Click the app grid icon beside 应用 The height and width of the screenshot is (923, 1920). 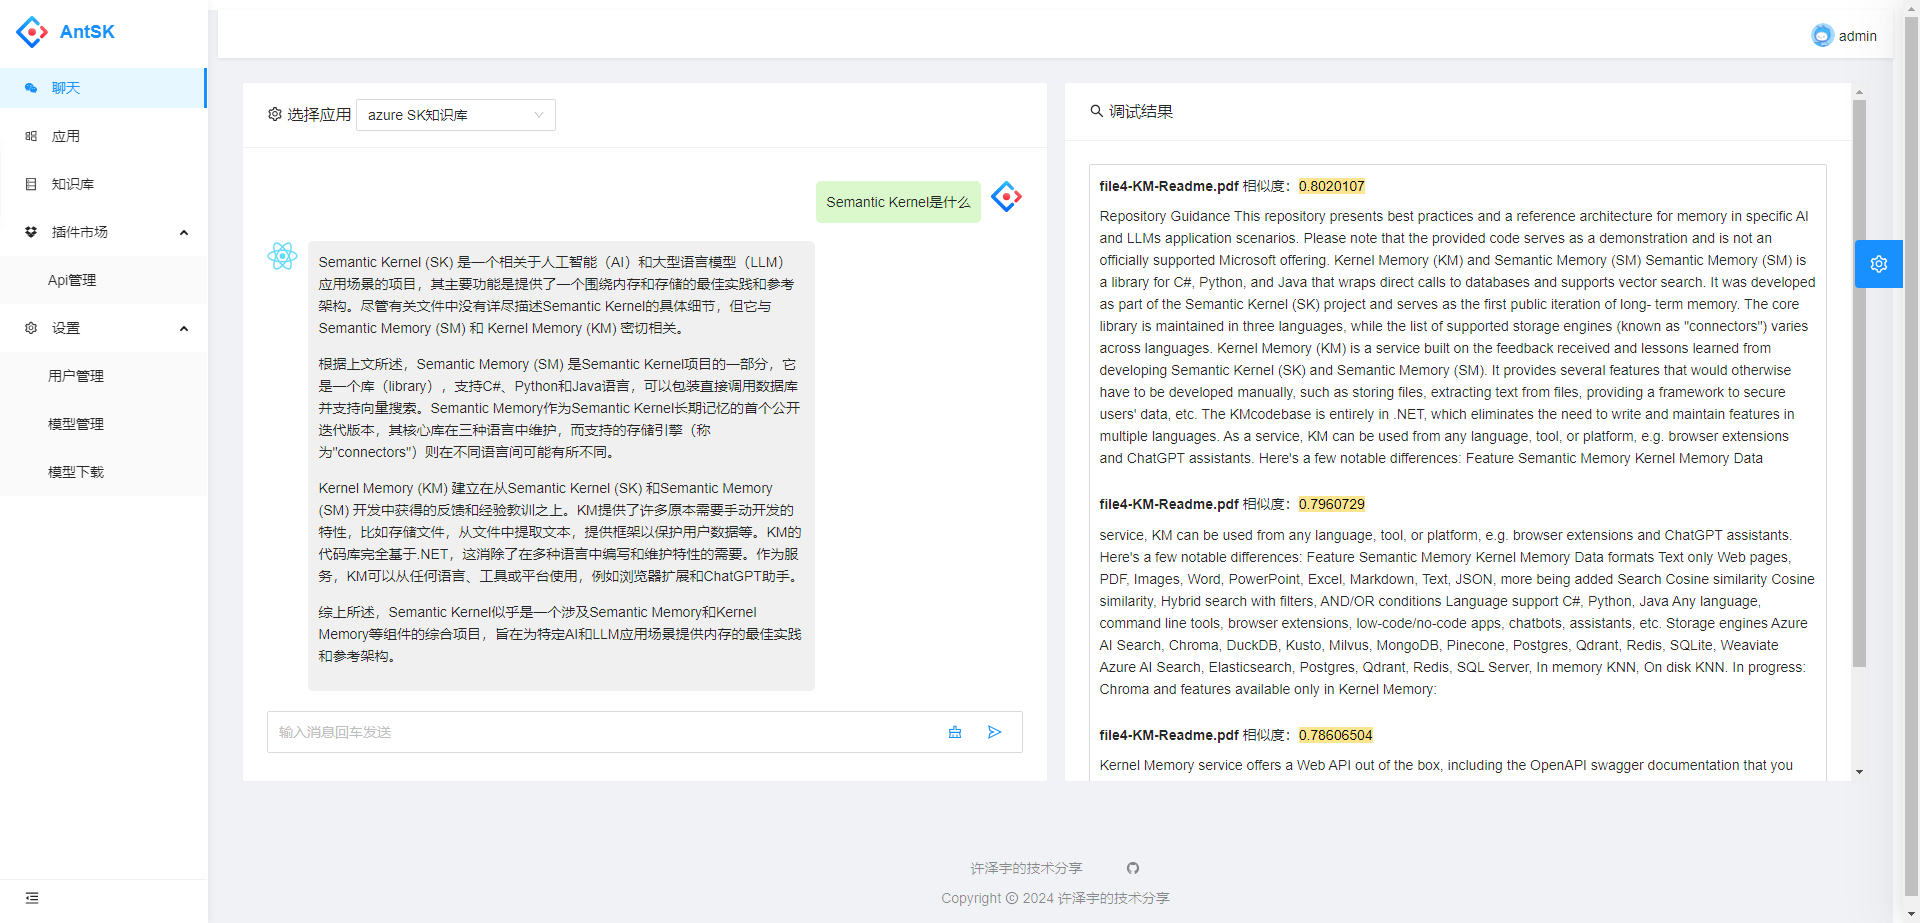pos(31,136)
